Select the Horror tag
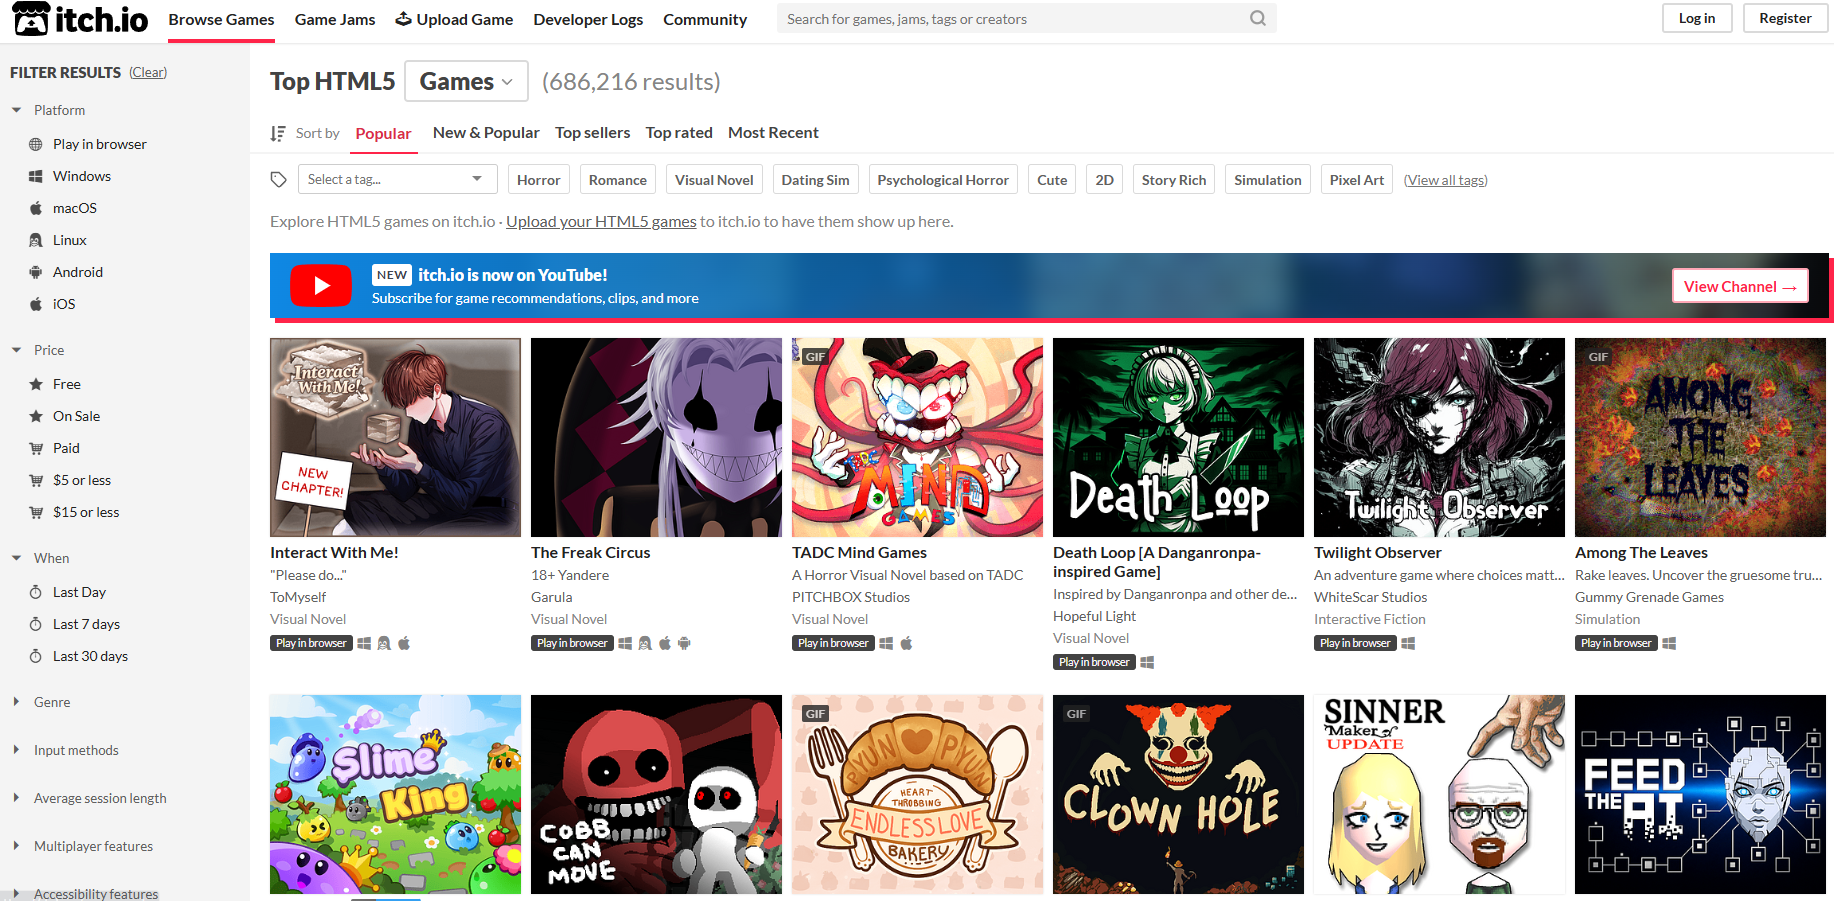The image size is (1834, 901). 538,180
